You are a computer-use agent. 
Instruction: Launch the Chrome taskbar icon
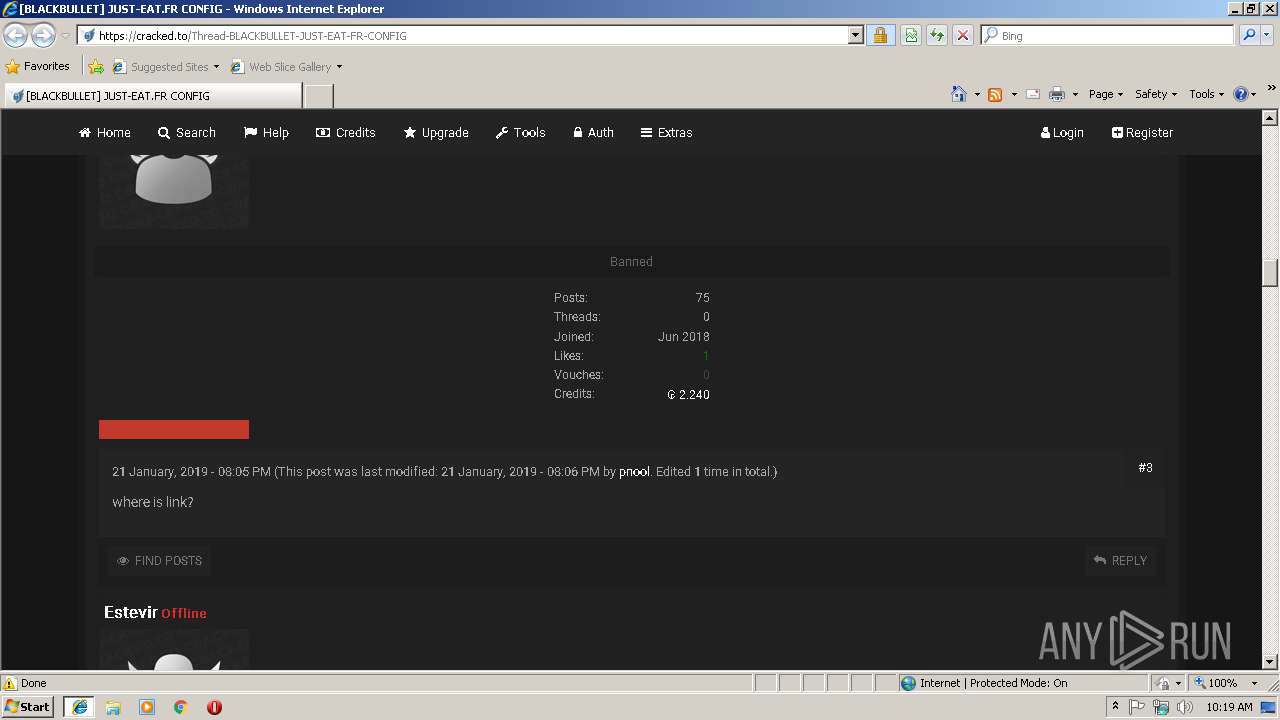(181, 707)
